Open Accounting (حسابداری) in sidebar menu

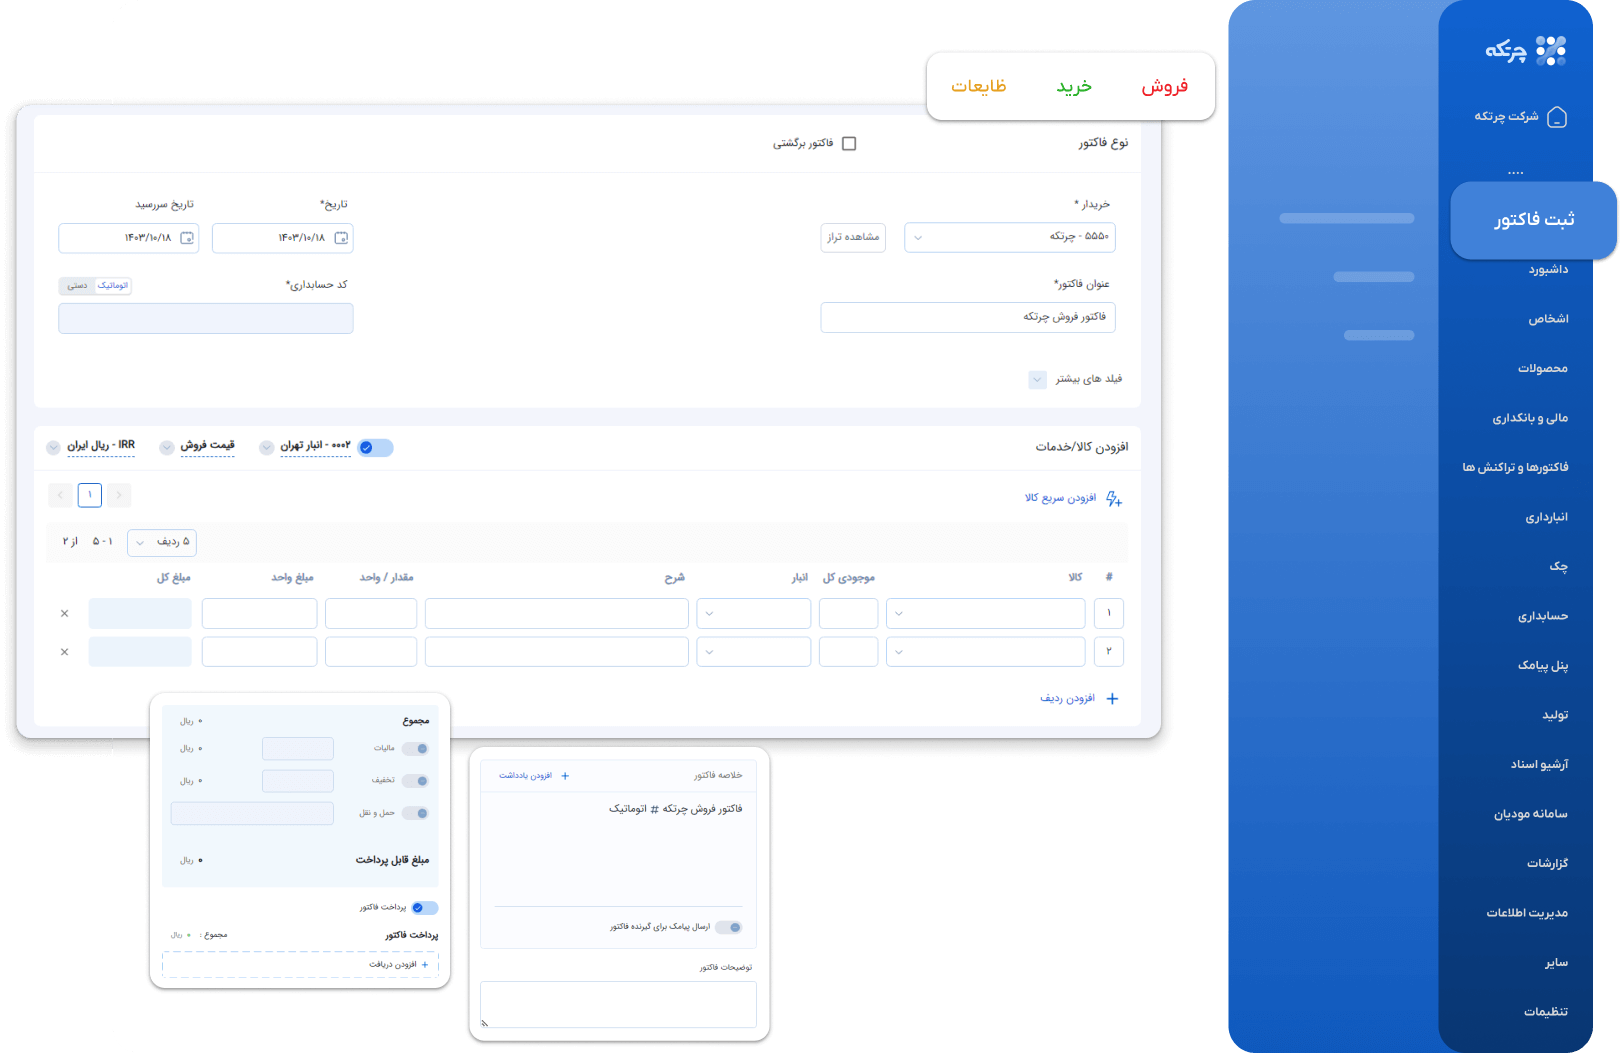[x=1542, y=616]
